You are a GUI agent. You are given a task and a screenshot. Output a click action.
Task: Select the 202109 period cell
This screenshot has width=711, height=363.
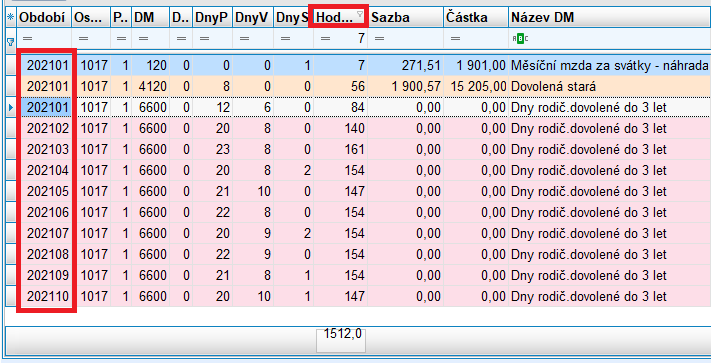pos(44,276)
